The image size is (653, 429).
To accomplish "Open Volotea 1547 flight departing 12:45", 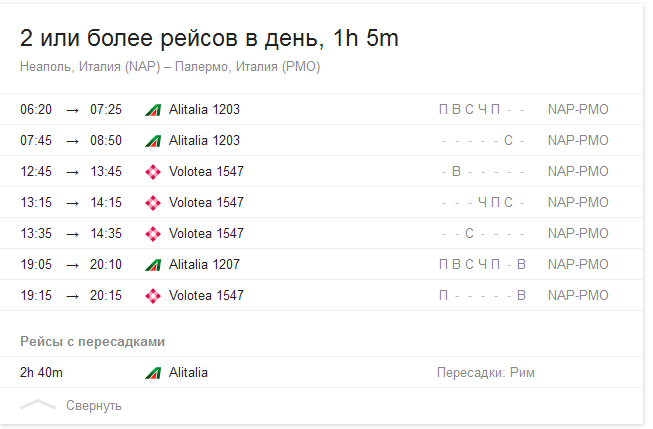I will point(206,172).
